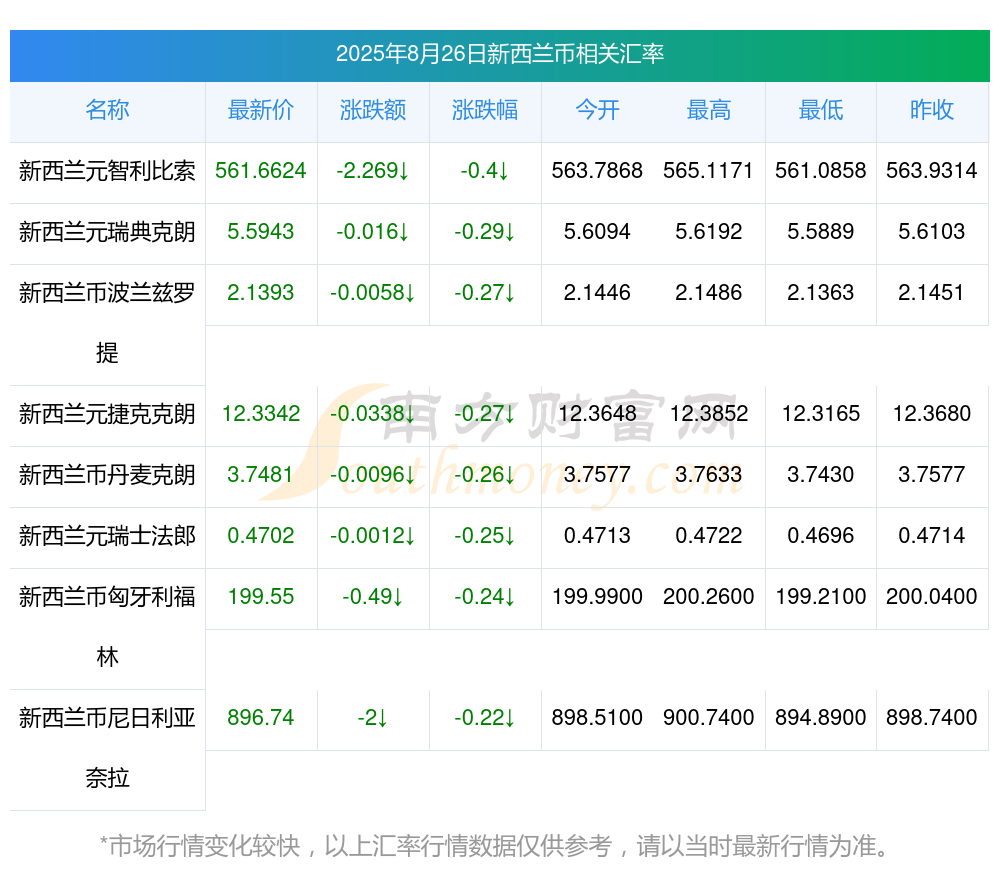The width and height of the screenshot is (1000, 877).
Task: Click latest price 3.7481
Action: 261,475
